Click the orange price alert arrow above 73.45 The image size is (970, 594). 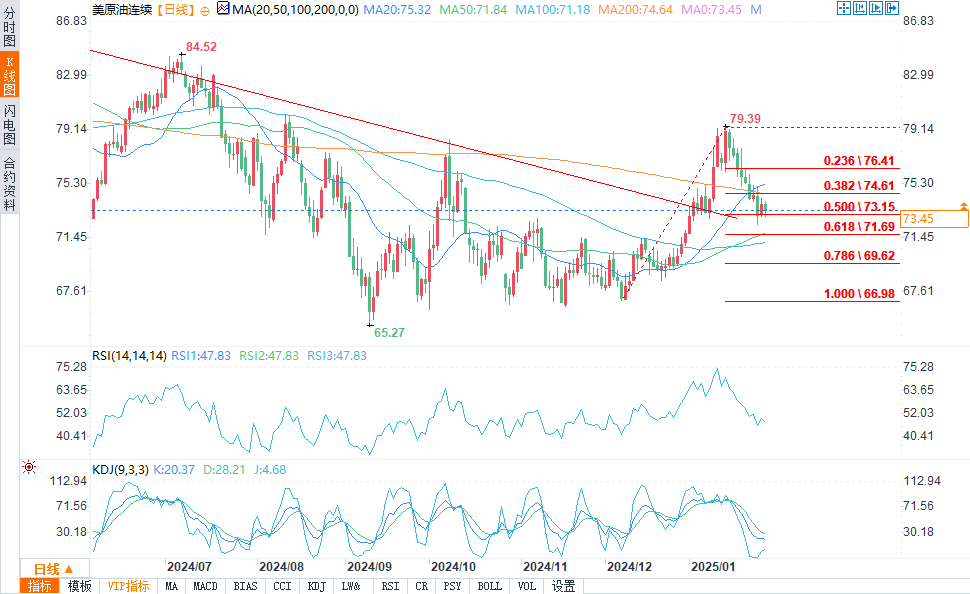click(963, 205)
